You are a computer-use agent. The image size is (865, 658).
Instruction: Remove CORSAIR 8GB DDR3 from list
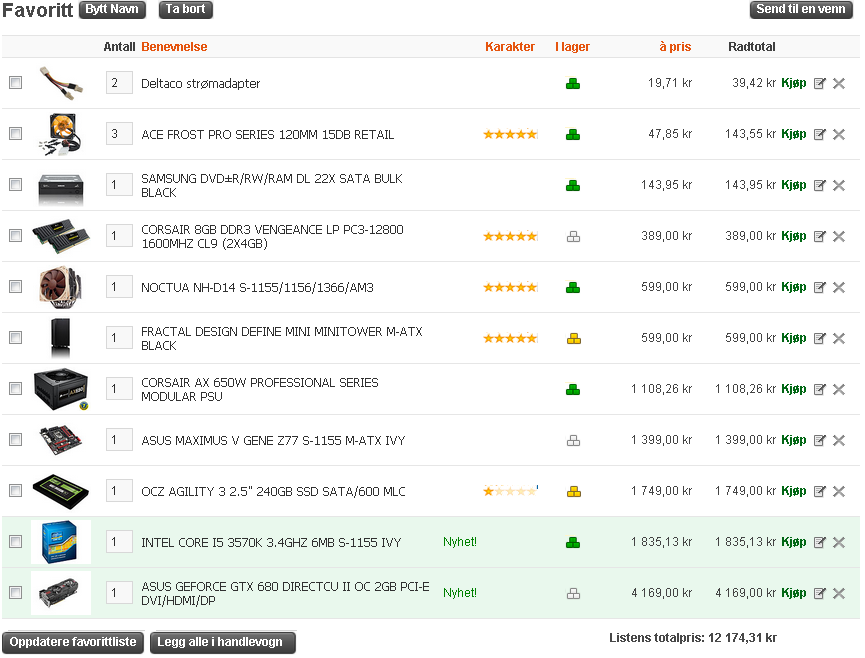click(x=839, y=236)
